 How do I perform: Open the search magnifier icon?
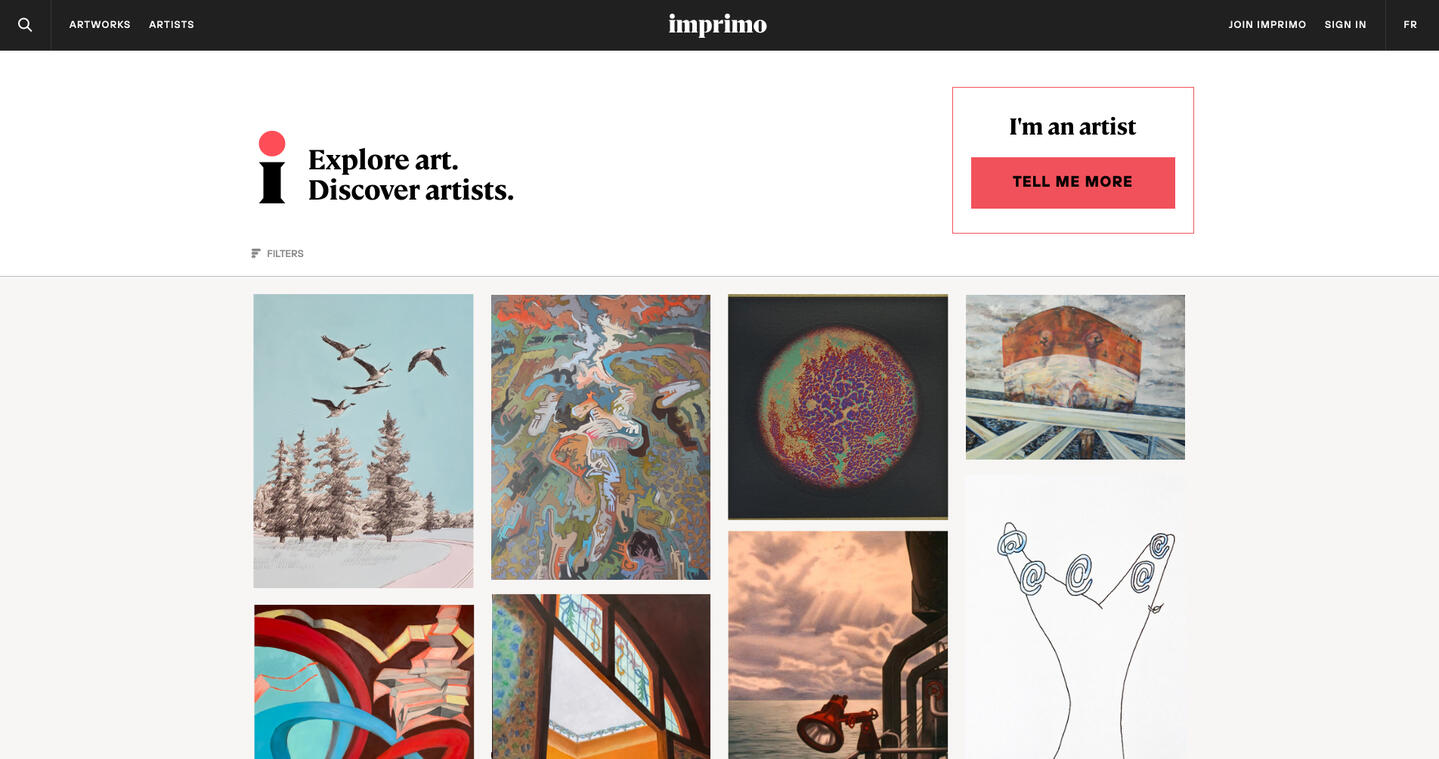(x=25, y=25)
